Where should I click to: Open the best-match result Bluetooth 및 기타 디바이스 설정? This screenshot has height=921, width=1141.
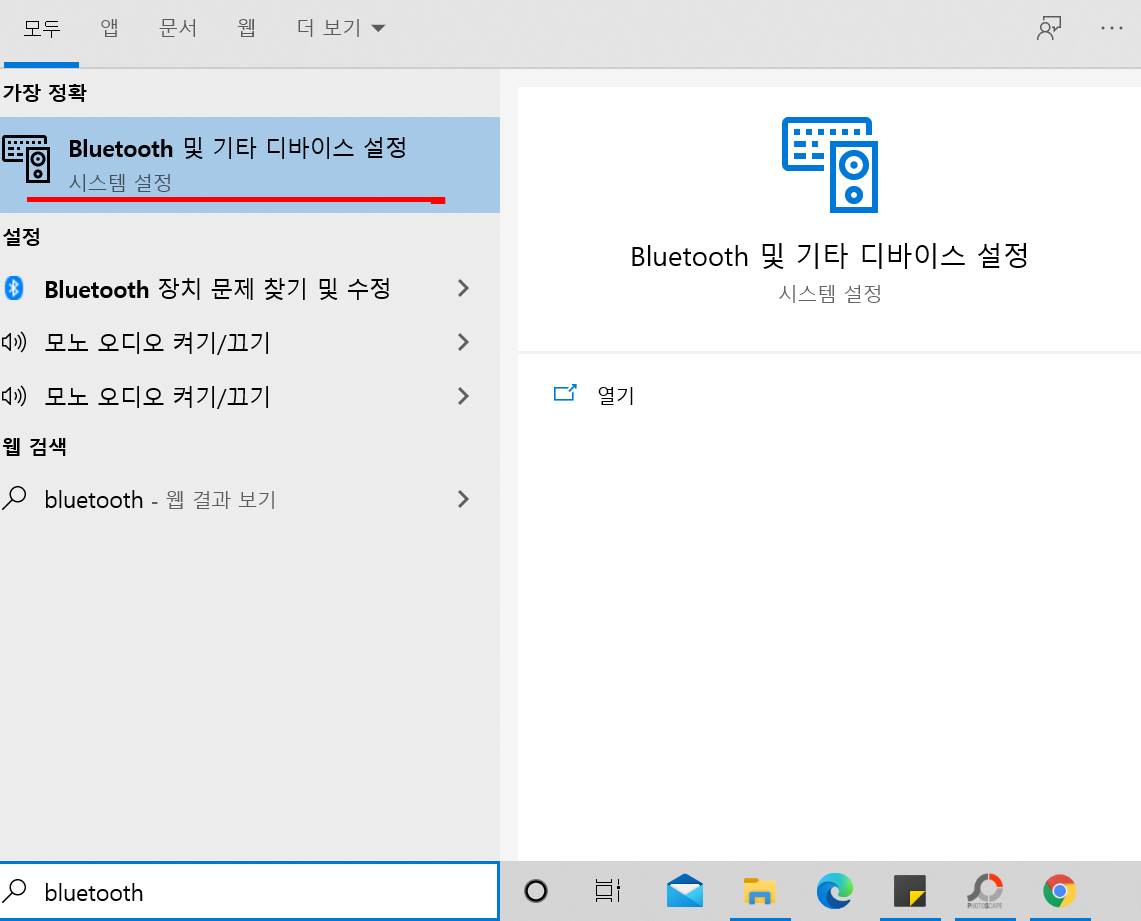(x=250, y=164)
